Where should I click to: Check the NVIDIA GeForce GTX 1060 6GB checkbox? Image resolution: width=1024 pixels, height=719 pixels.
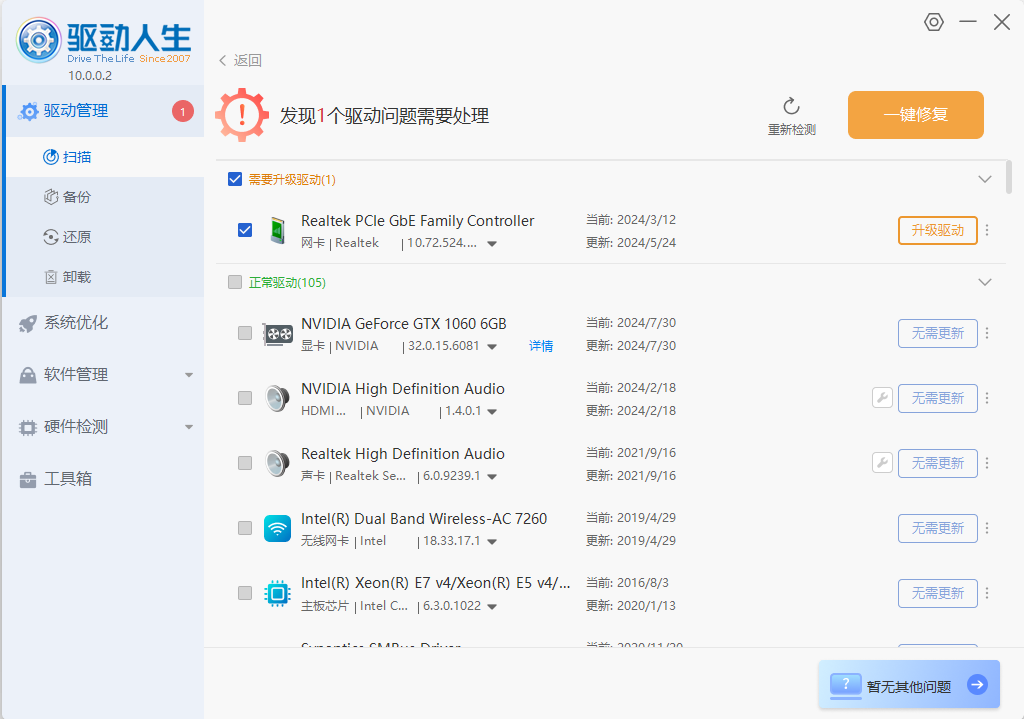[245, 333]
